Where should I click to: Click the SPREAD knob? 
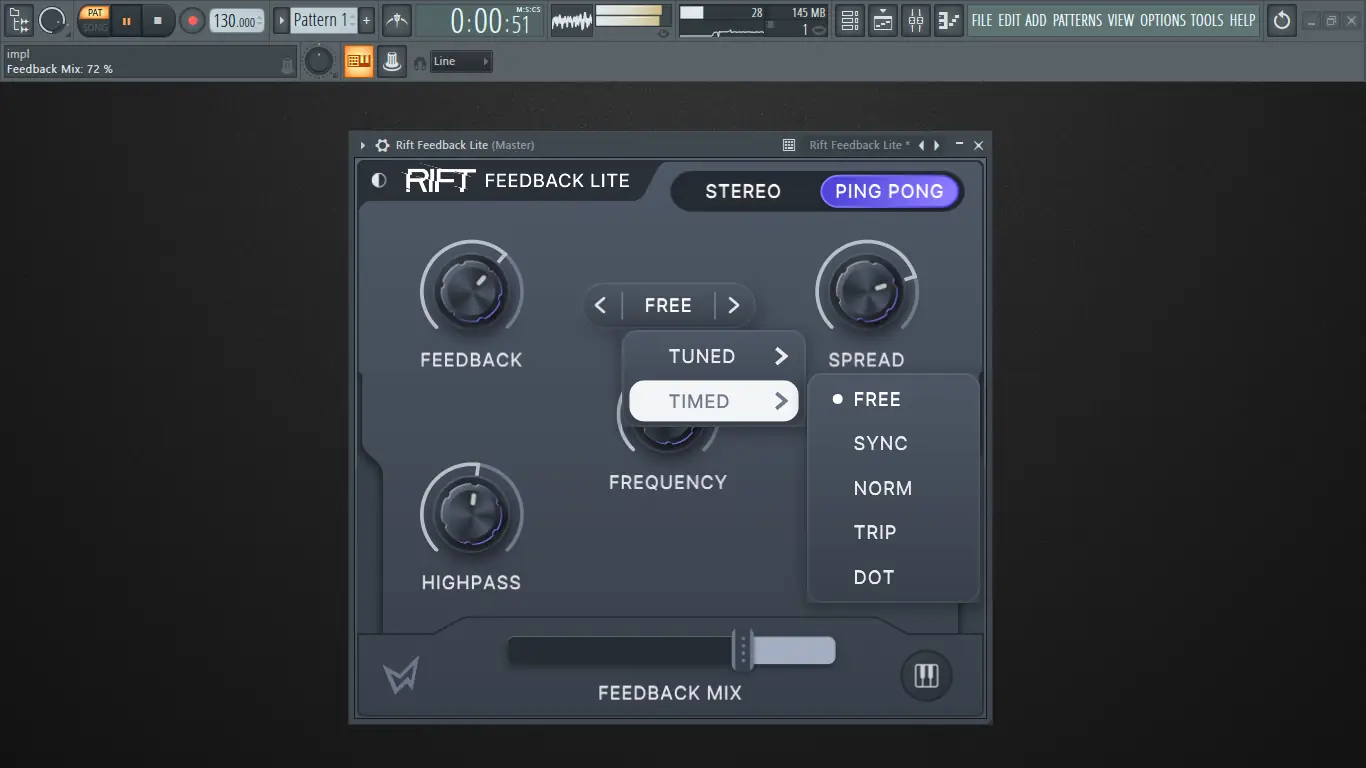(867, 291)
